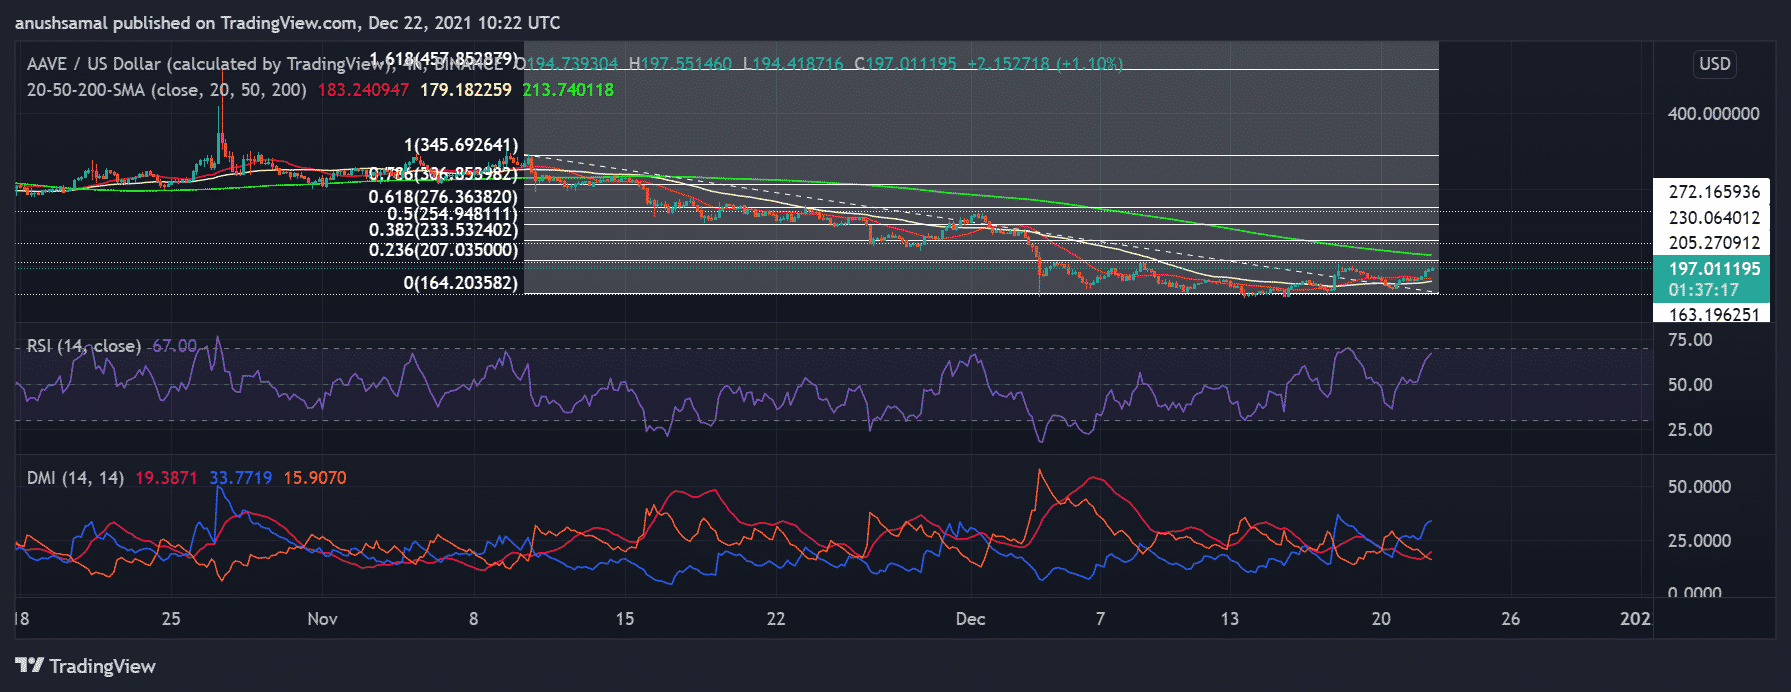The image size is (1791, 692).
Task: Select the 0.618 Fibonacci level label
Action: (x=443, y=197)
